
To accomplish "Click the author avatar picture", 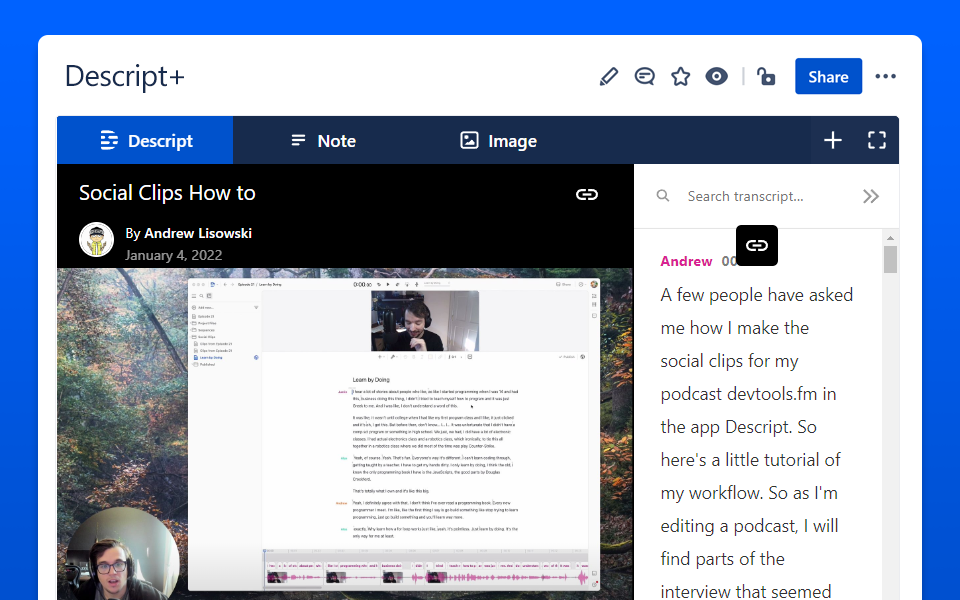I will coord(97,239).
